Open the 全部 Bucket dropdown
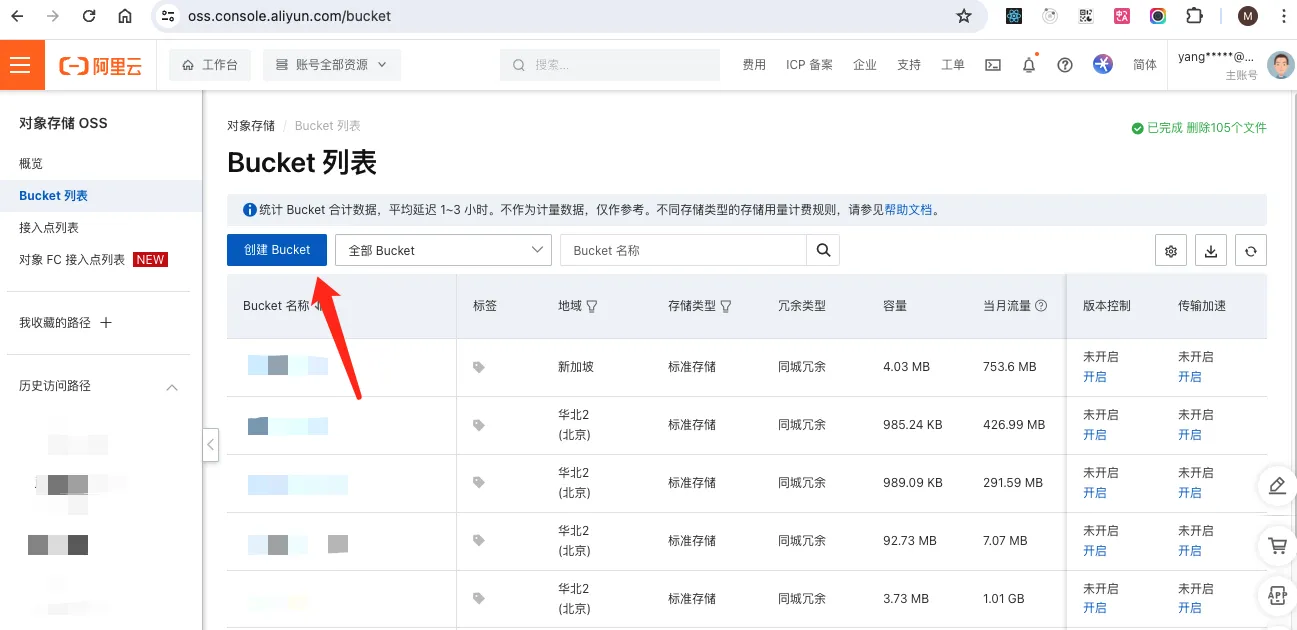 443,250
